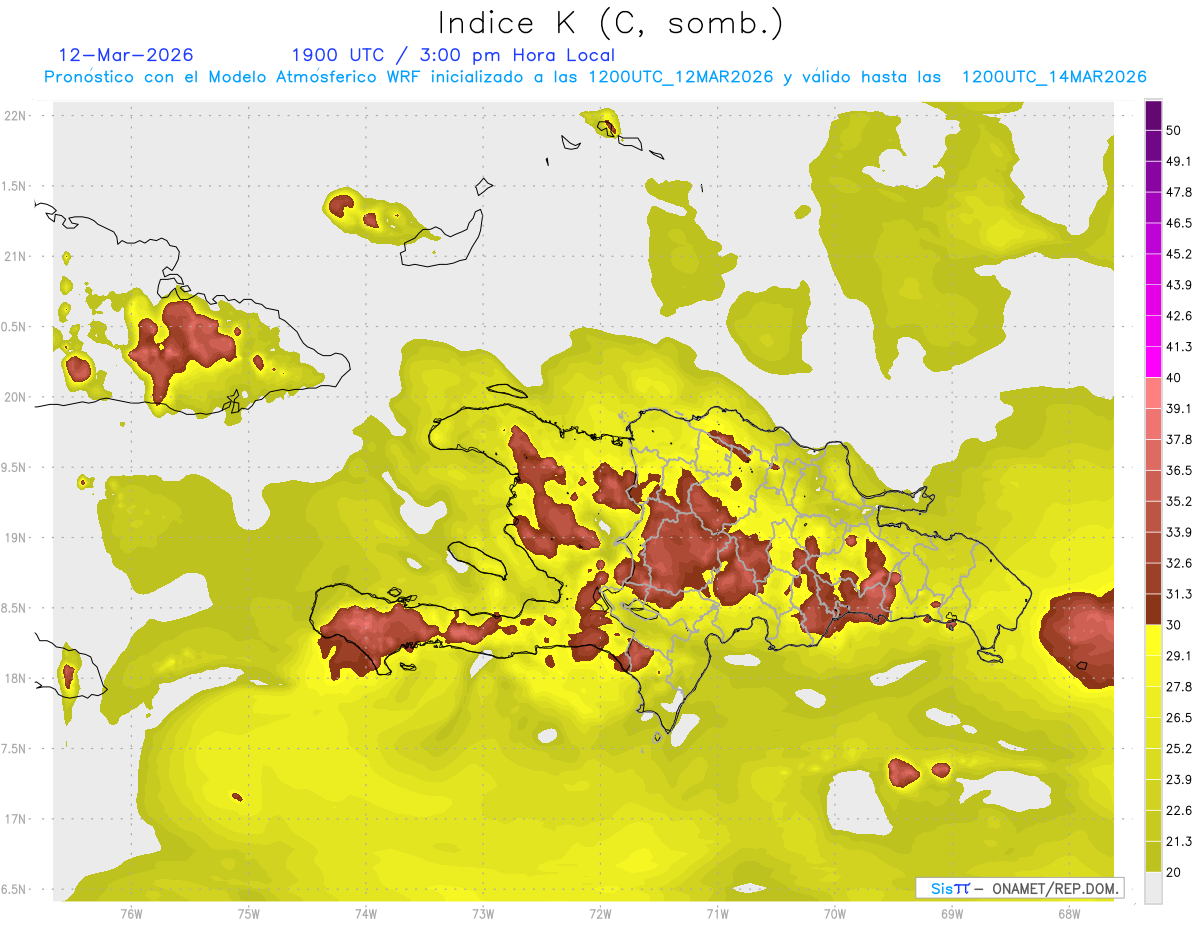Click the colorbar value "31.3"
The image size is (1200, 927).
[x=1179, y=594]
